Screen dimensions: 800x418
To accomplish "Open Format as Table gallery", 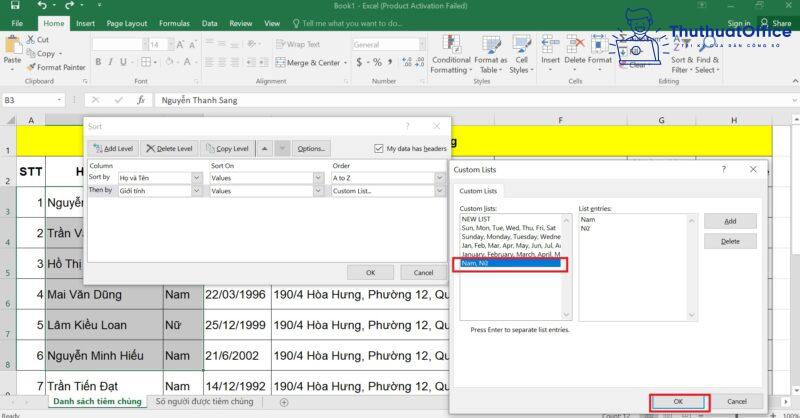I will (x=490, y=55).
